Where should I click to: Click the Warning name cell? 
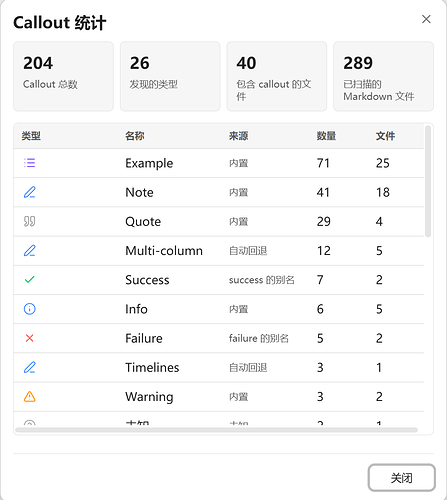tap(149, 397)
